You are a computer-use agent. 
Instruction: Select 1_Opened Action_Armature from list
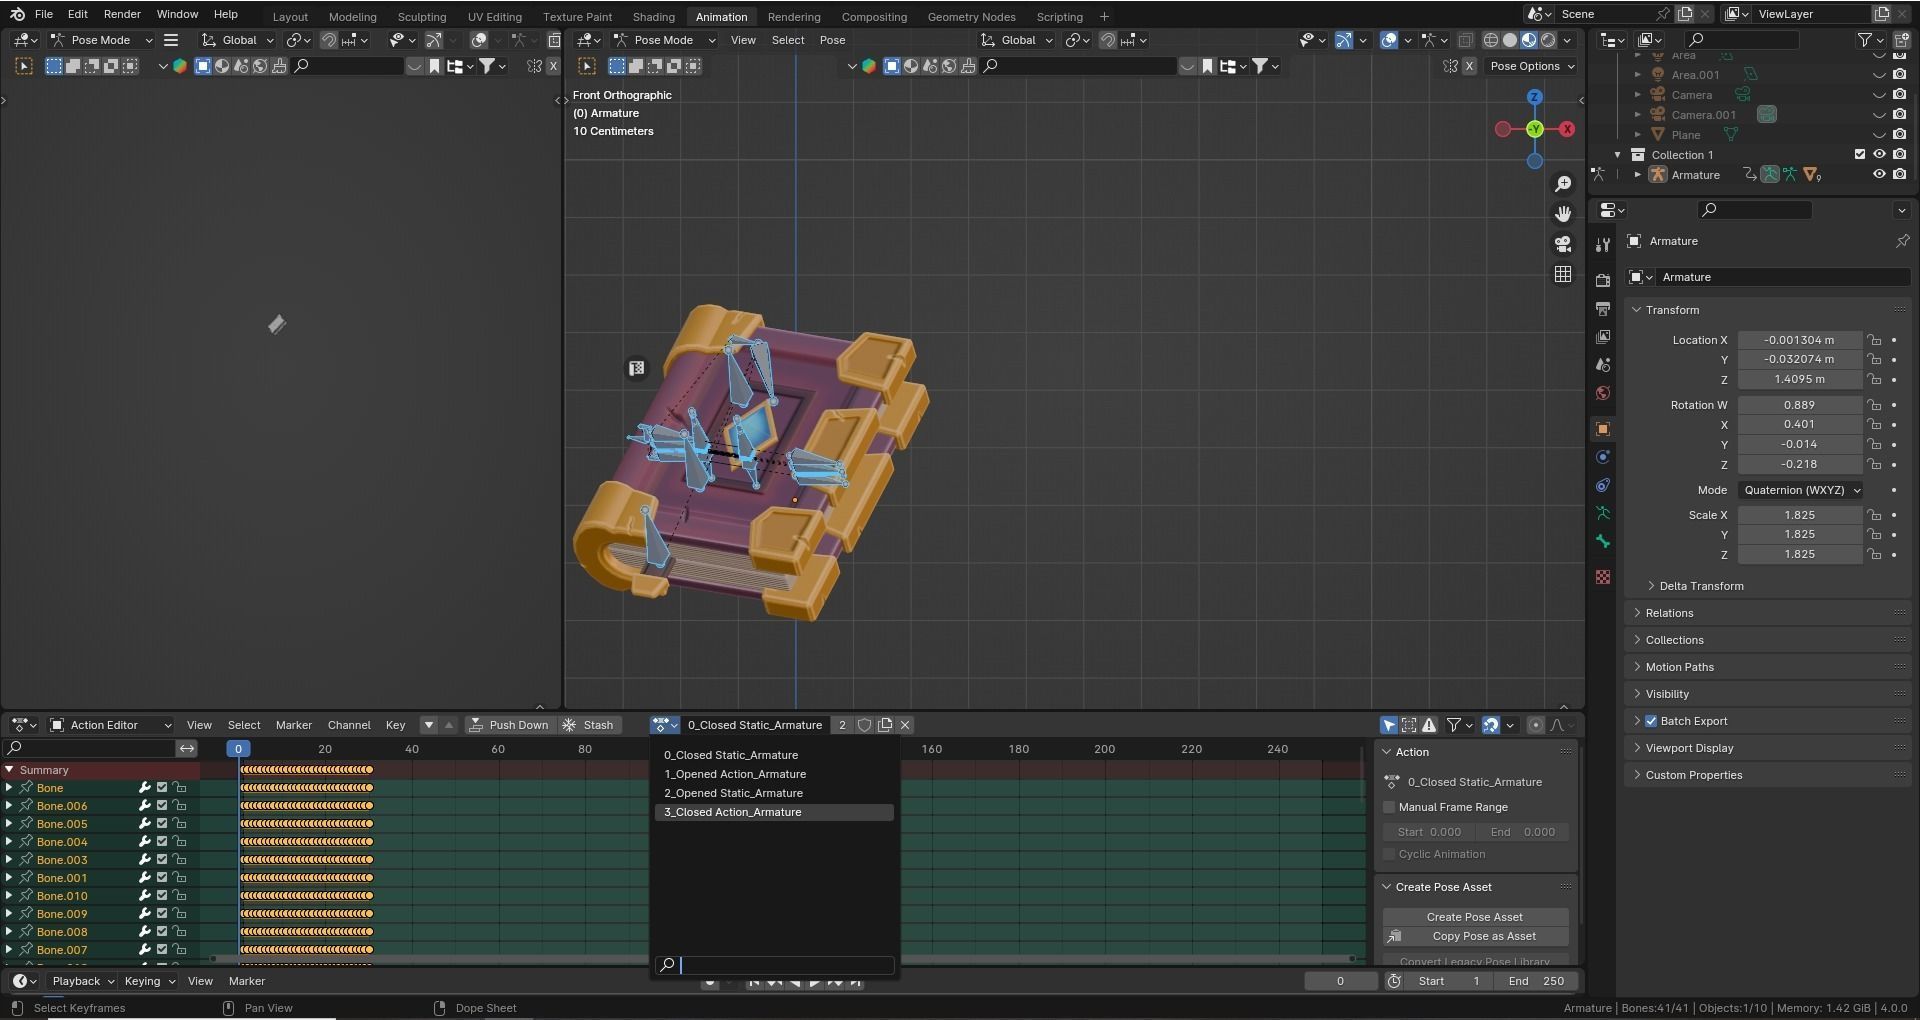(x=775, y=774)
